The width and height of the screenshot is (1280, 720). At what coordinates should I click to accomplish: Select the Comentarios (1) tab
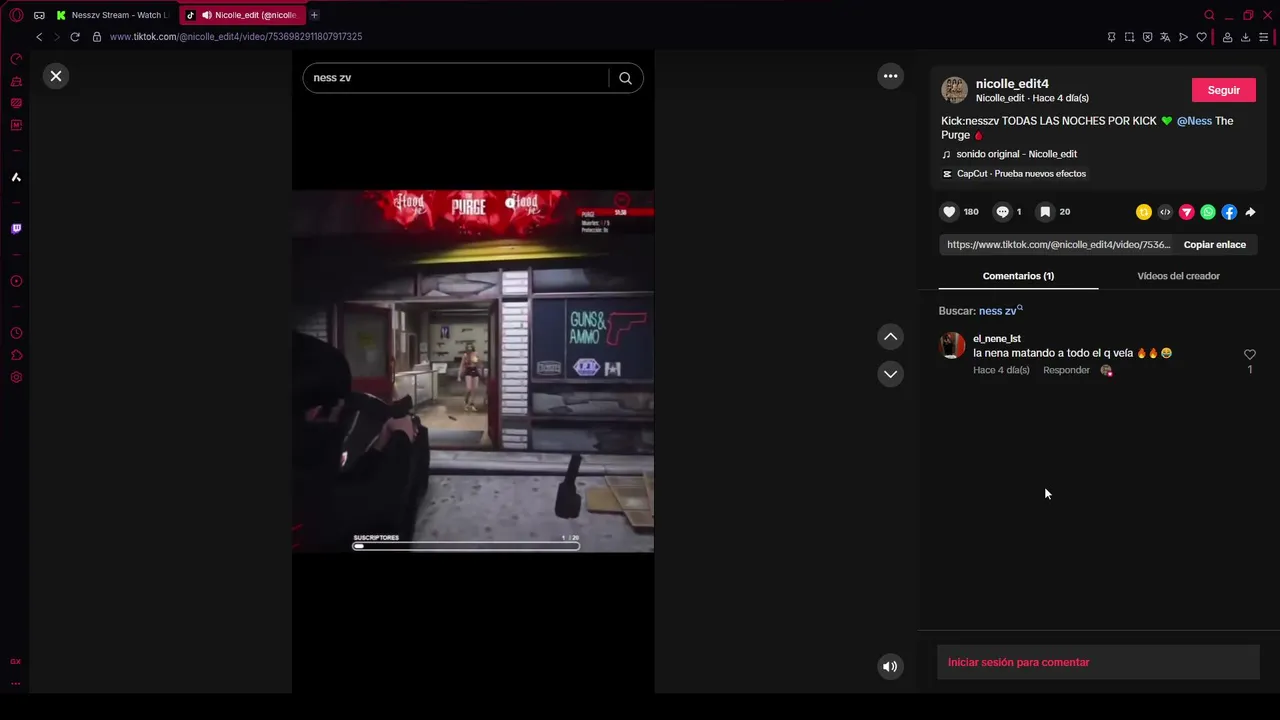point(1018,276)
